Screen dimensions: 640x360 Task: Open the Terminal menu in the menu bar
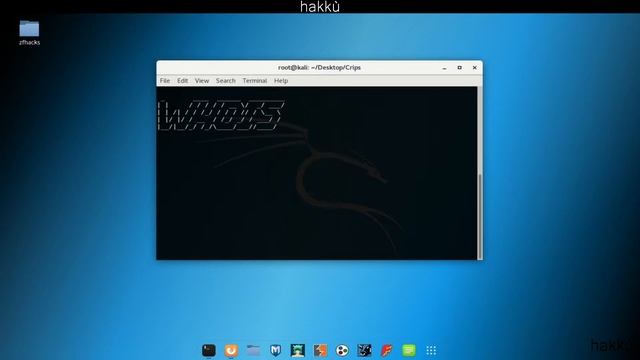255,81
